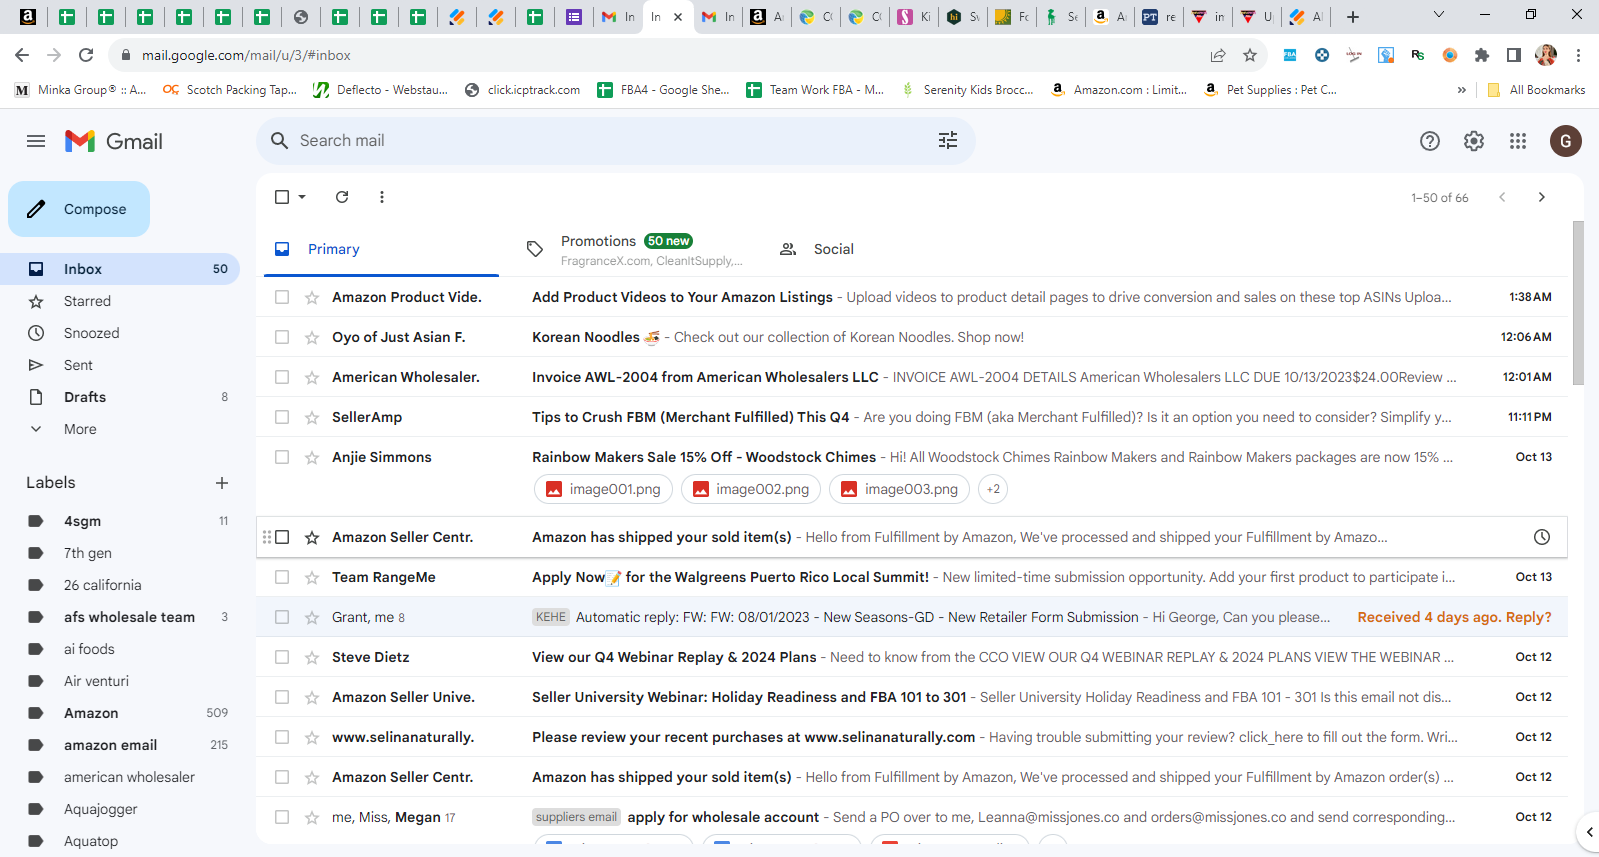Create a new label plus icon
Viewport: 1599px width, 857px height.
pos(222,483)
